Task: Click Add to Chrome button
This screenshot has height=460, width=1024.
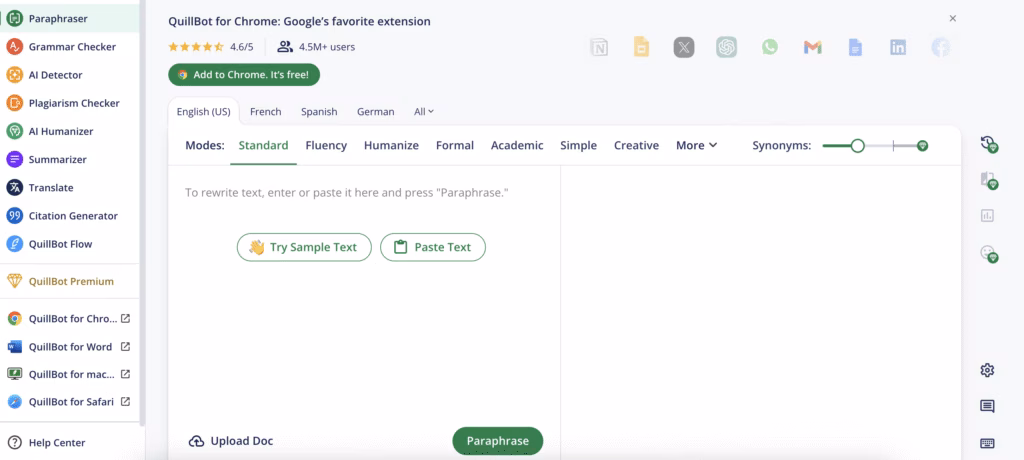Action: pos(244,75)
